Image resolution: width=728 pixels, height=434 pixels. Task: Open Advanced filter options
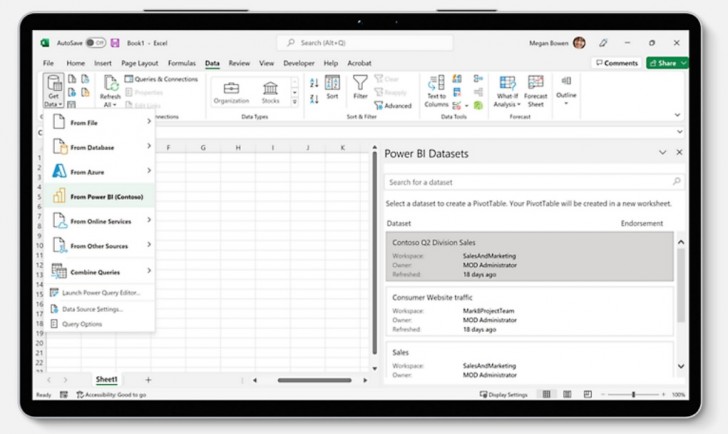click(x=393, y=106)
